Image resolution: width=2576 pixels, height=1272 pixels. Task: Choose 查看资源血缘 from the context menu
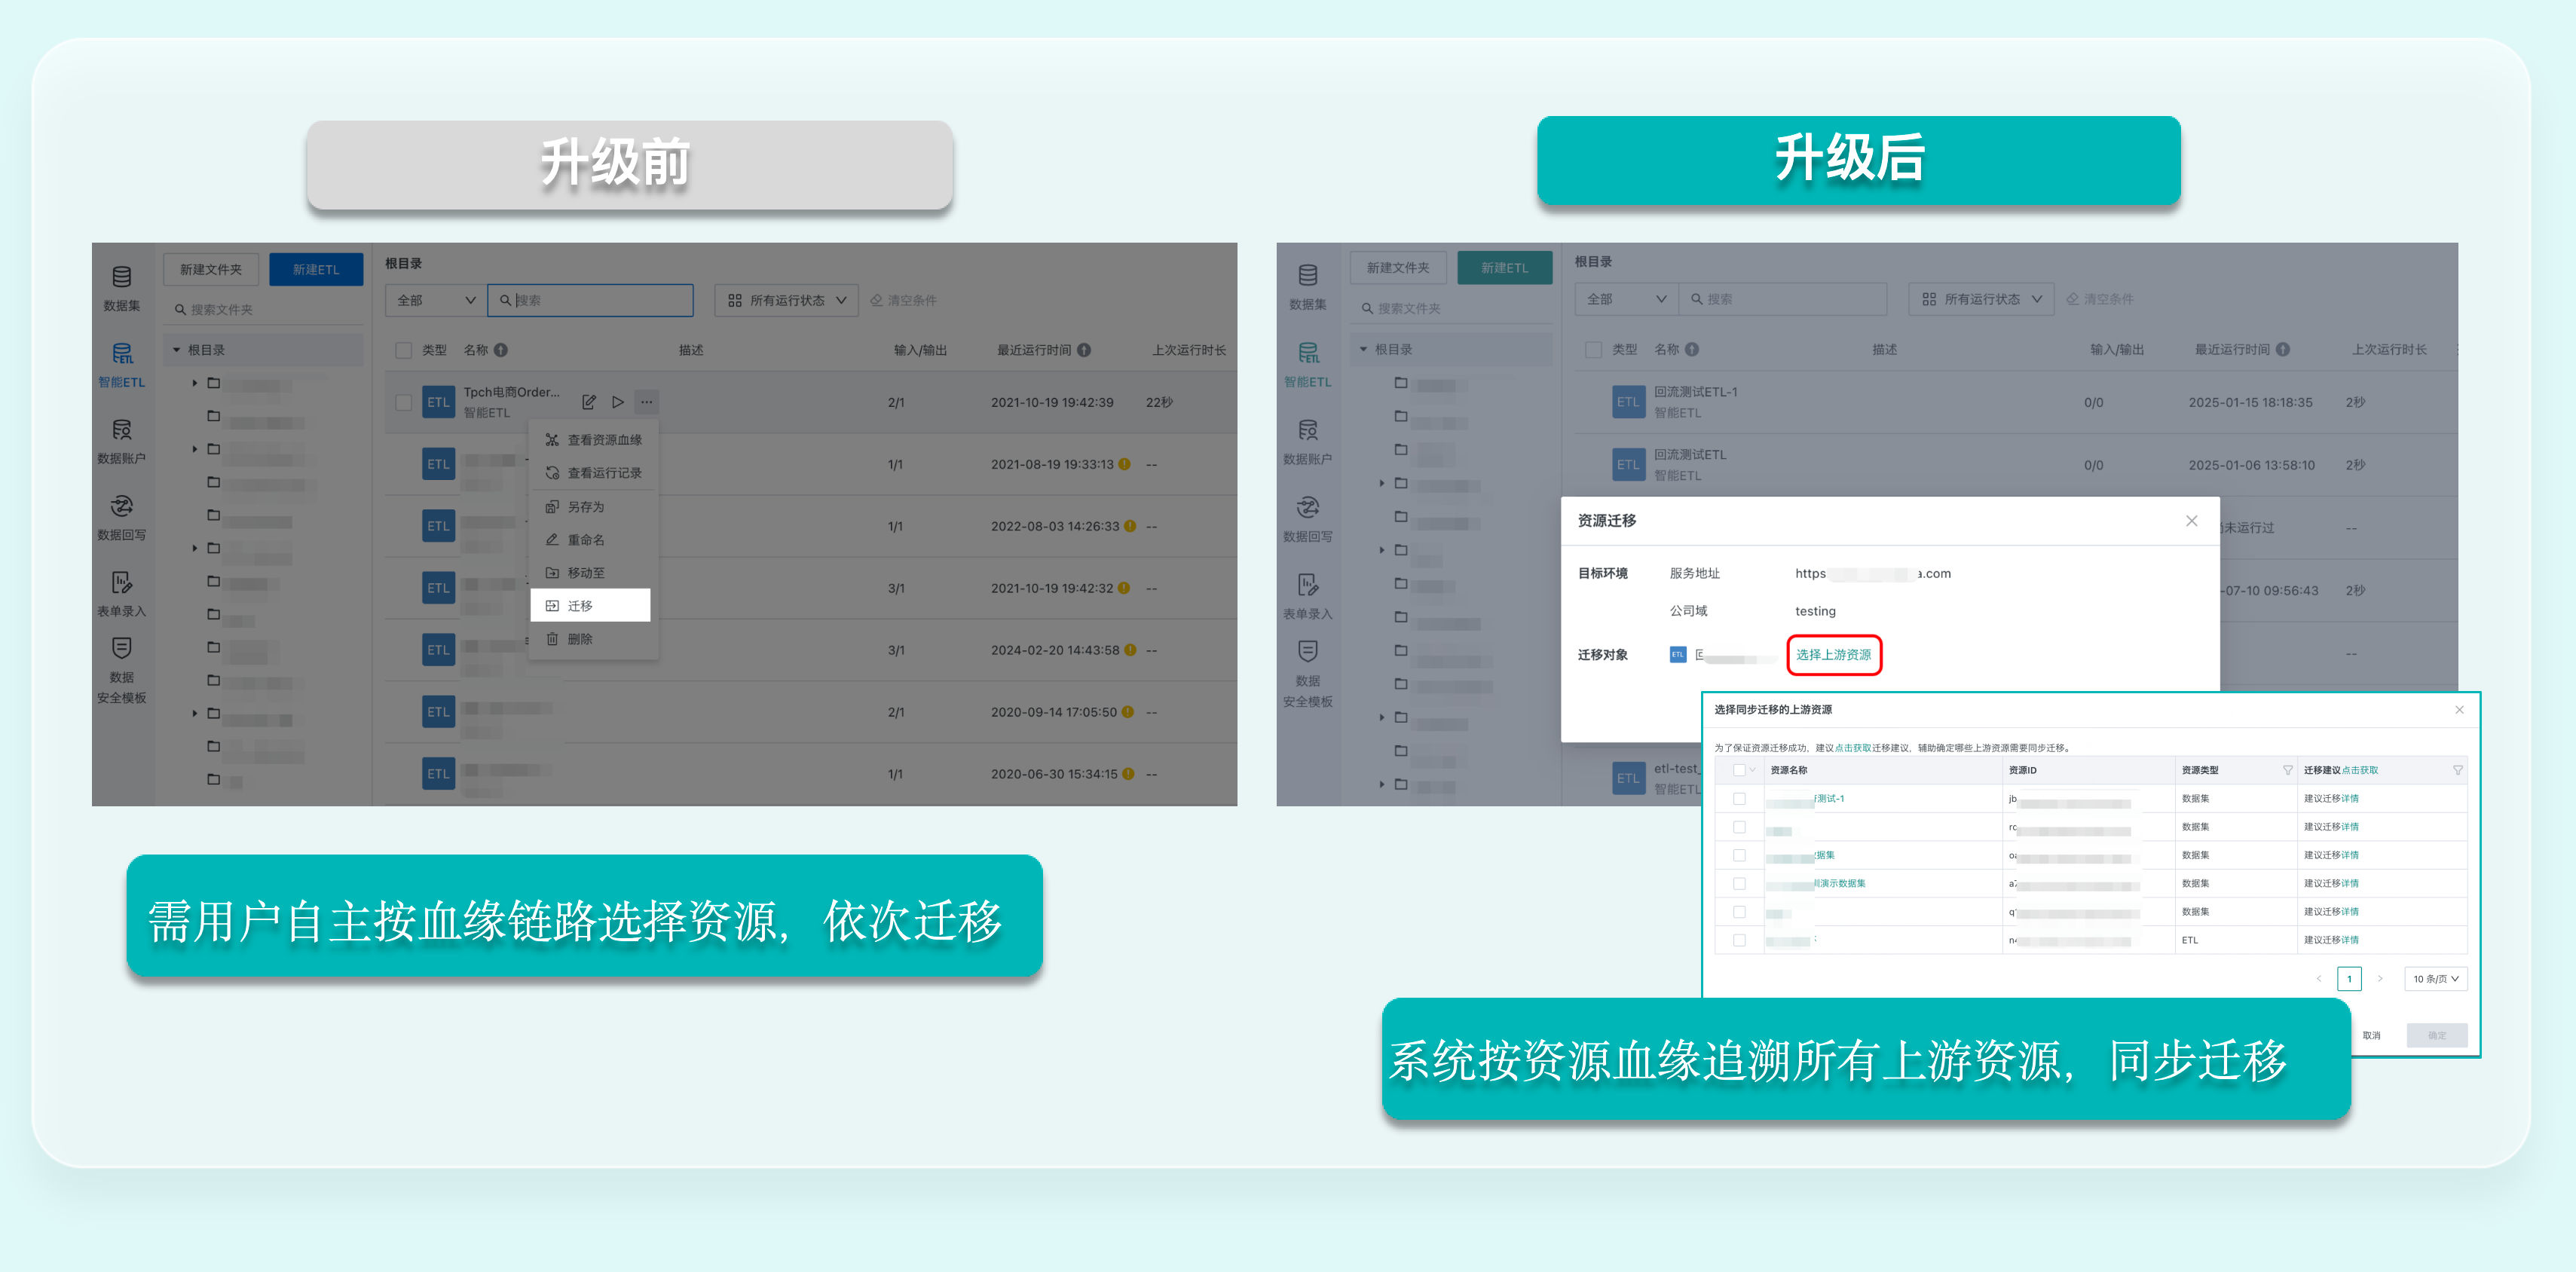pos(594,440)
